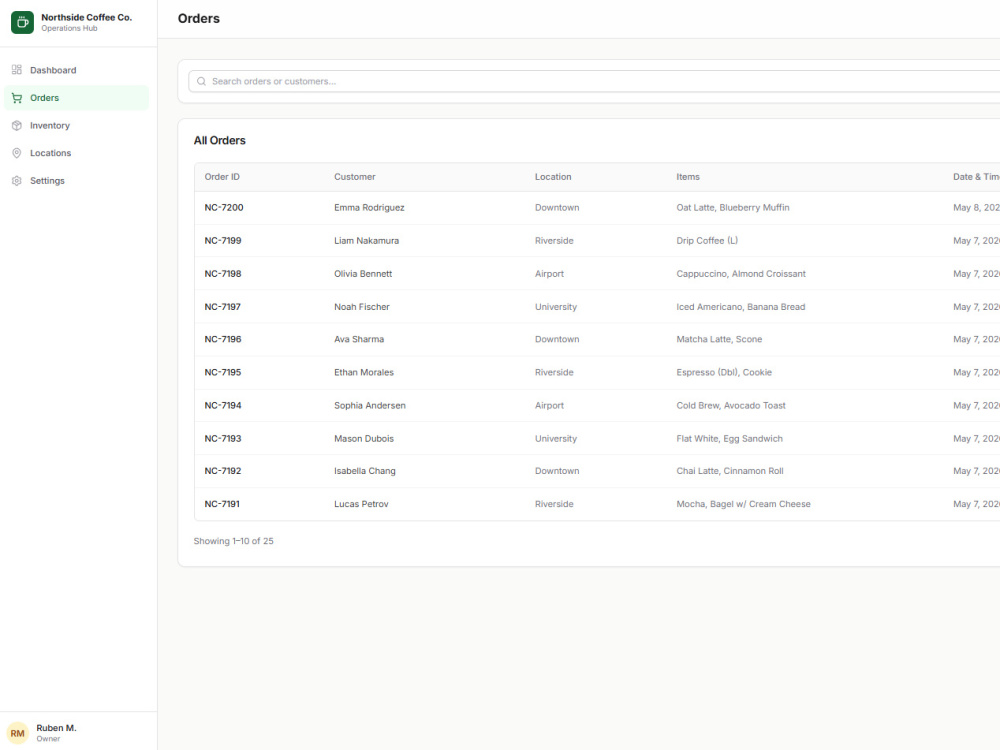Open the Dashboard page

tap(77, 70)
